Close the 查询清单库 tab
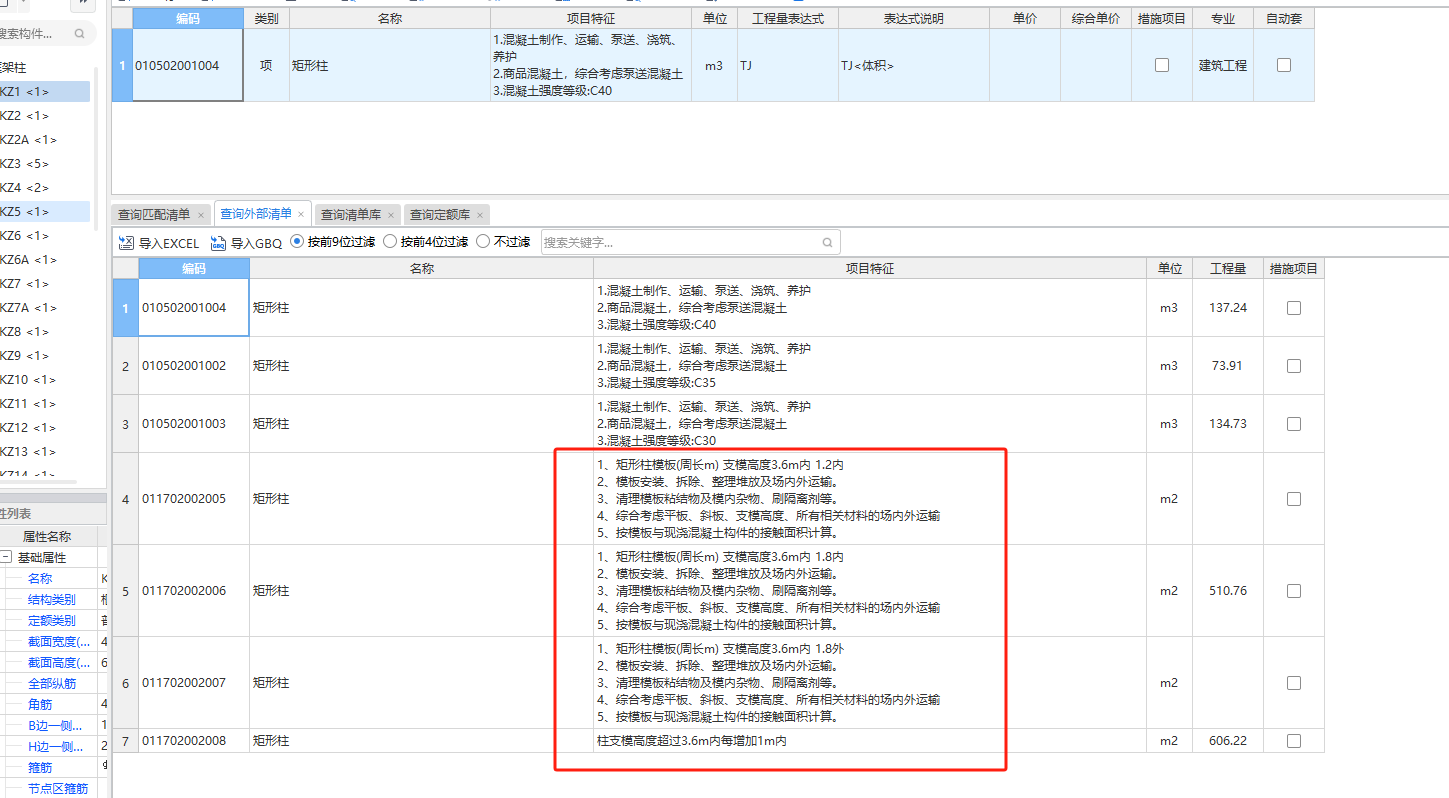The image size is (1449, 798). pyautogui.click(x=391, y=215)
